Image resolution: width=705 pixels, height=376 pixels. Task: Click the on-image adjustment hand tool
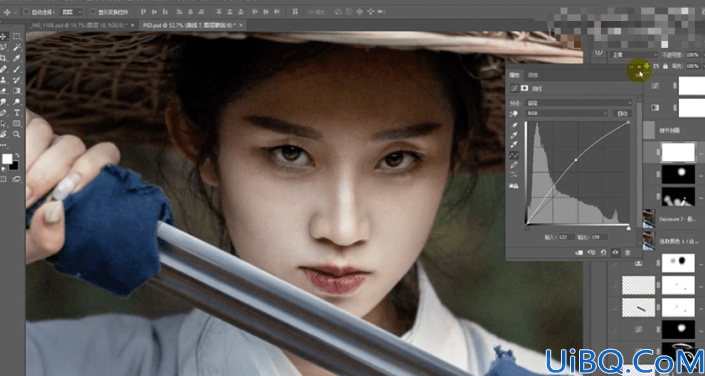(x=514, y=114)
